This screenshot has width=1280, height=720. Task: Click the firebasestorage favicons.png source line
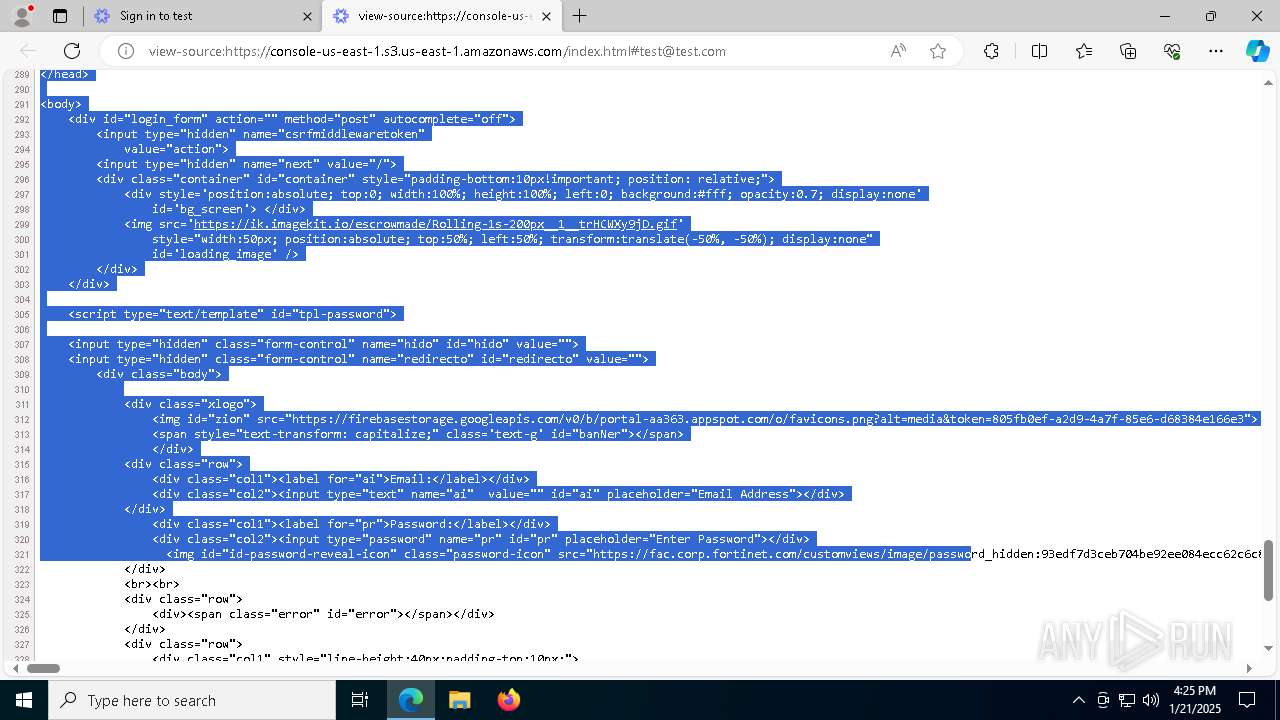(705, 419)
